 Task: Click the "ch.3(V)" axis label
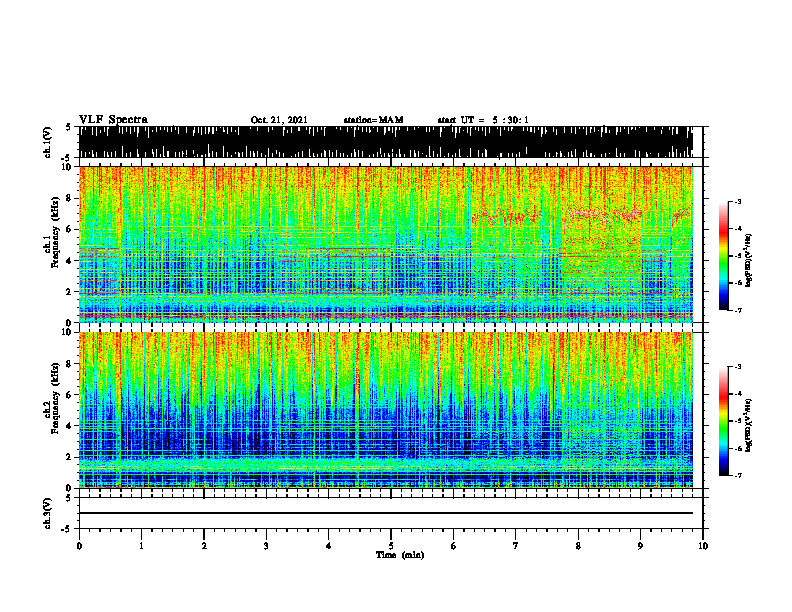coord(48,513)
